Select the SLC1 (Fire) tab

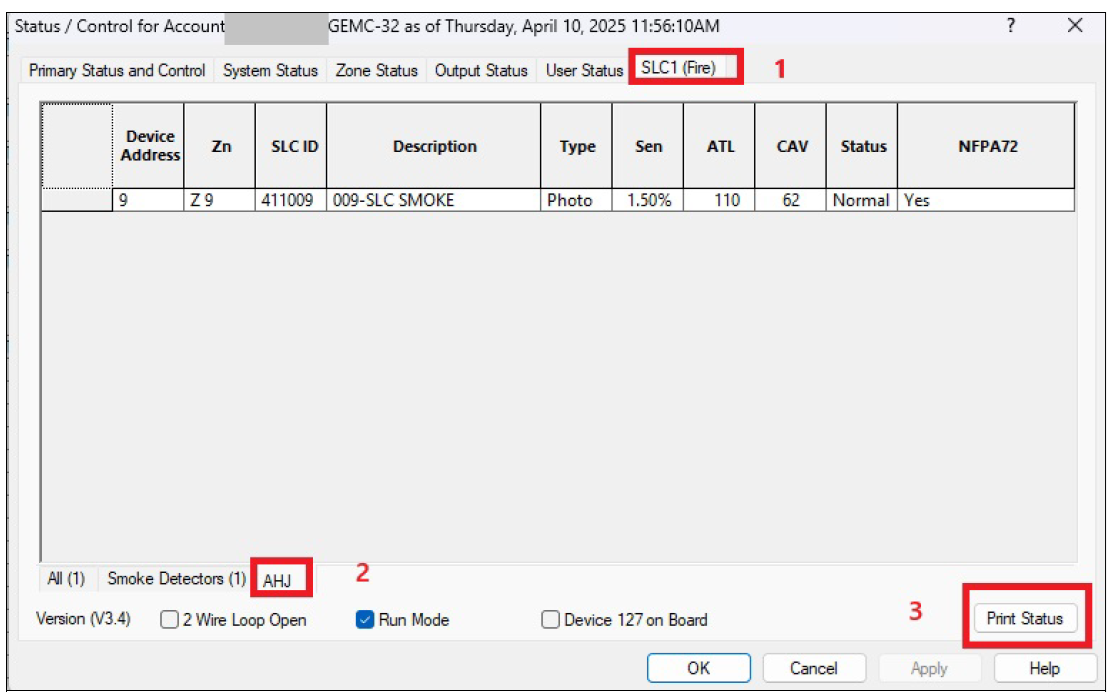click(x=678, y=69)
